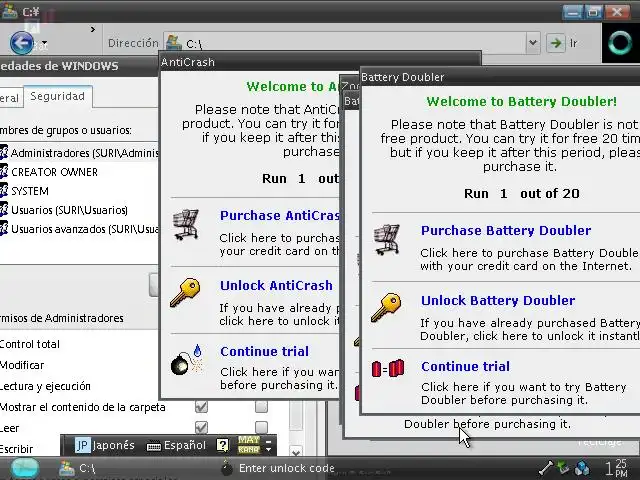Click the SYSTEM user group icon
This screenshot has width=640, height=480.
4,191
